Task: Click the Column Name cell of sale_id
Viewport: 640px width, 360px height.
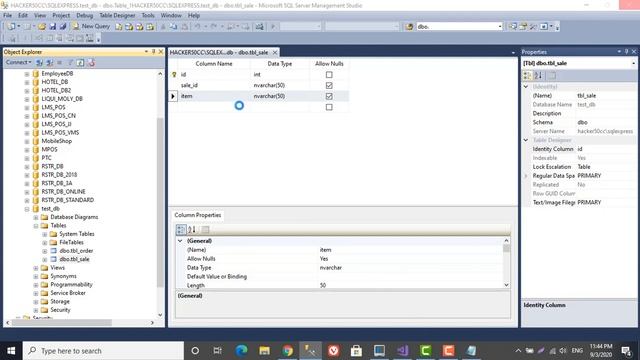Action: coord(214,85)
